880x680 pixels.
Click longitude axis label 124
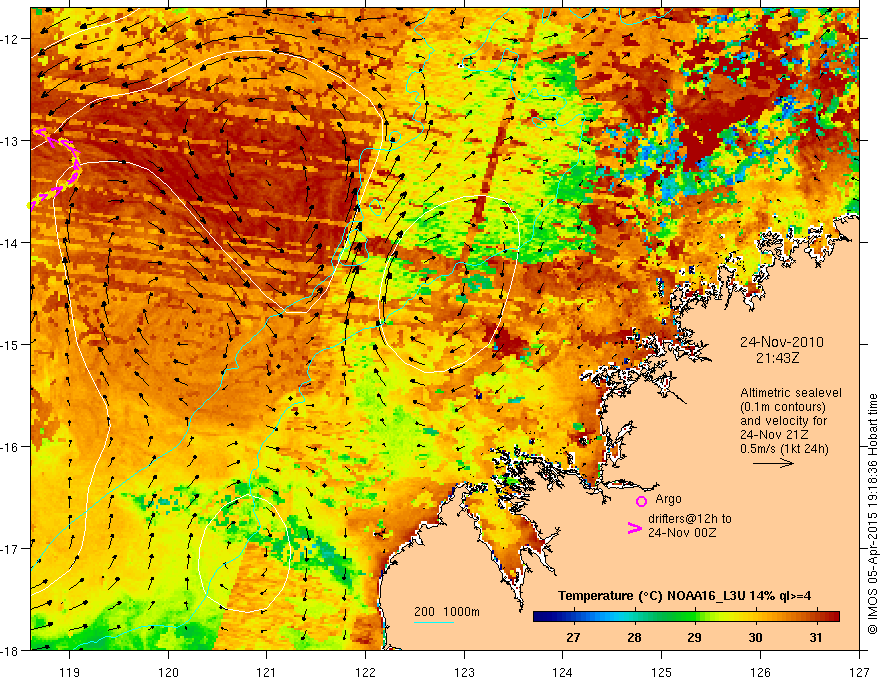point(563,672)
